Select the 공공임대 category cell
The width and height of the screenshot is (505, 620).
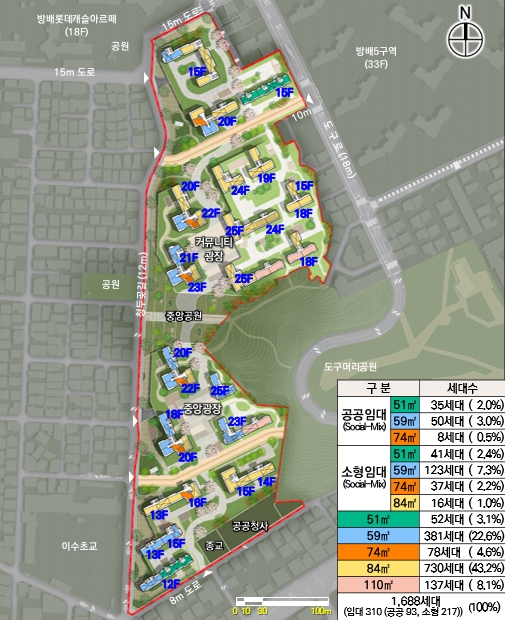pos(364,421)
